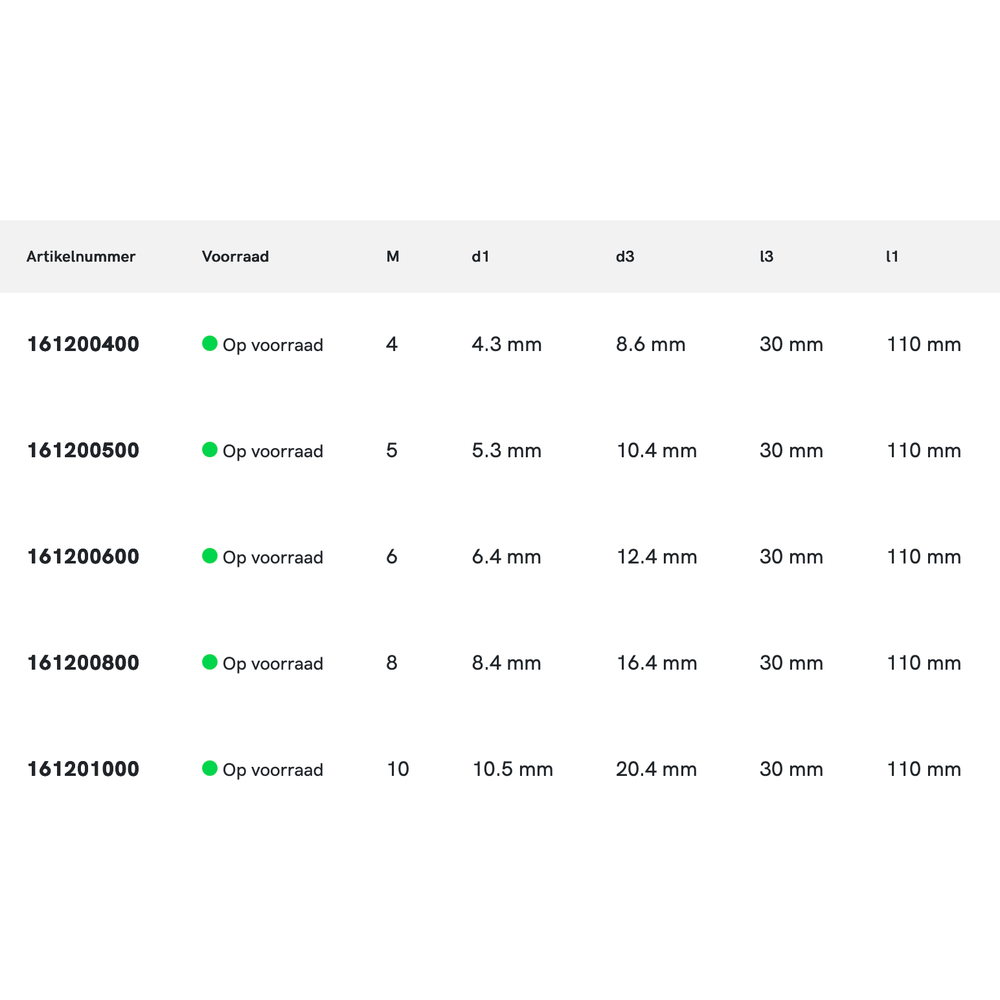1000x1000 pixels.
Task: Click the d1 column header
Action: click(481, 257)
